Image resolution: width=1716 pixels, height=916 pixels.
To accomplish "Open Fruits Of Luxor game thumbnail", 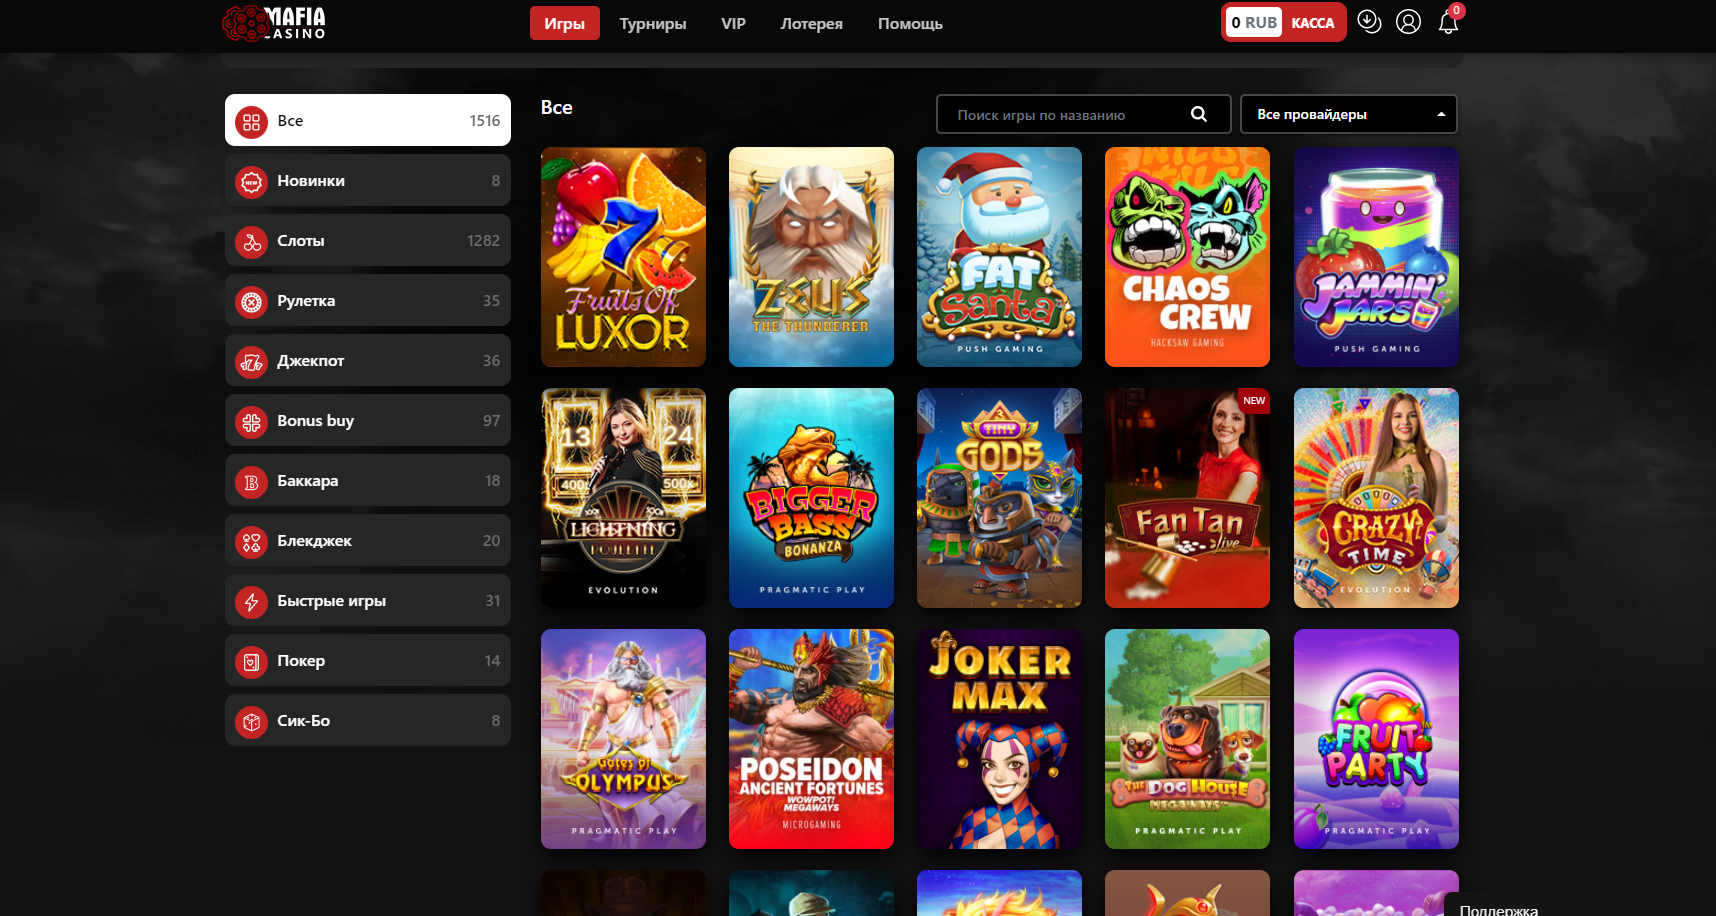I will tap(623, 257).
